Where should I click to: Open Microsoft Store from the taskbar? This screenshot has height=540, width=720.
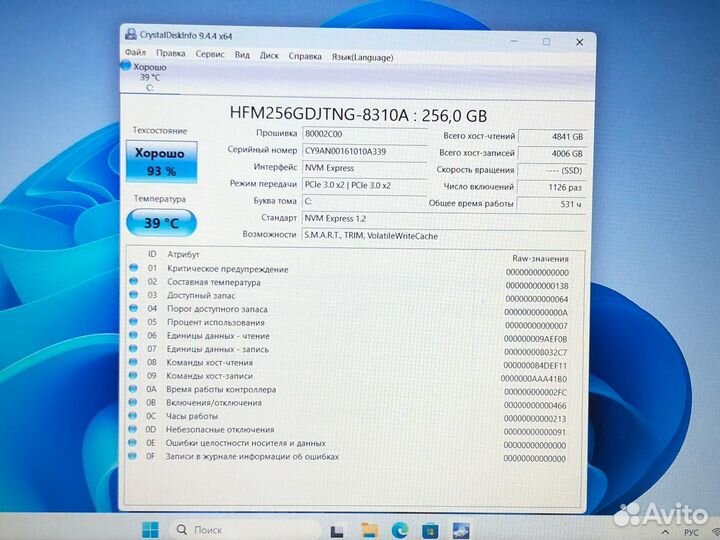point(430,530)
